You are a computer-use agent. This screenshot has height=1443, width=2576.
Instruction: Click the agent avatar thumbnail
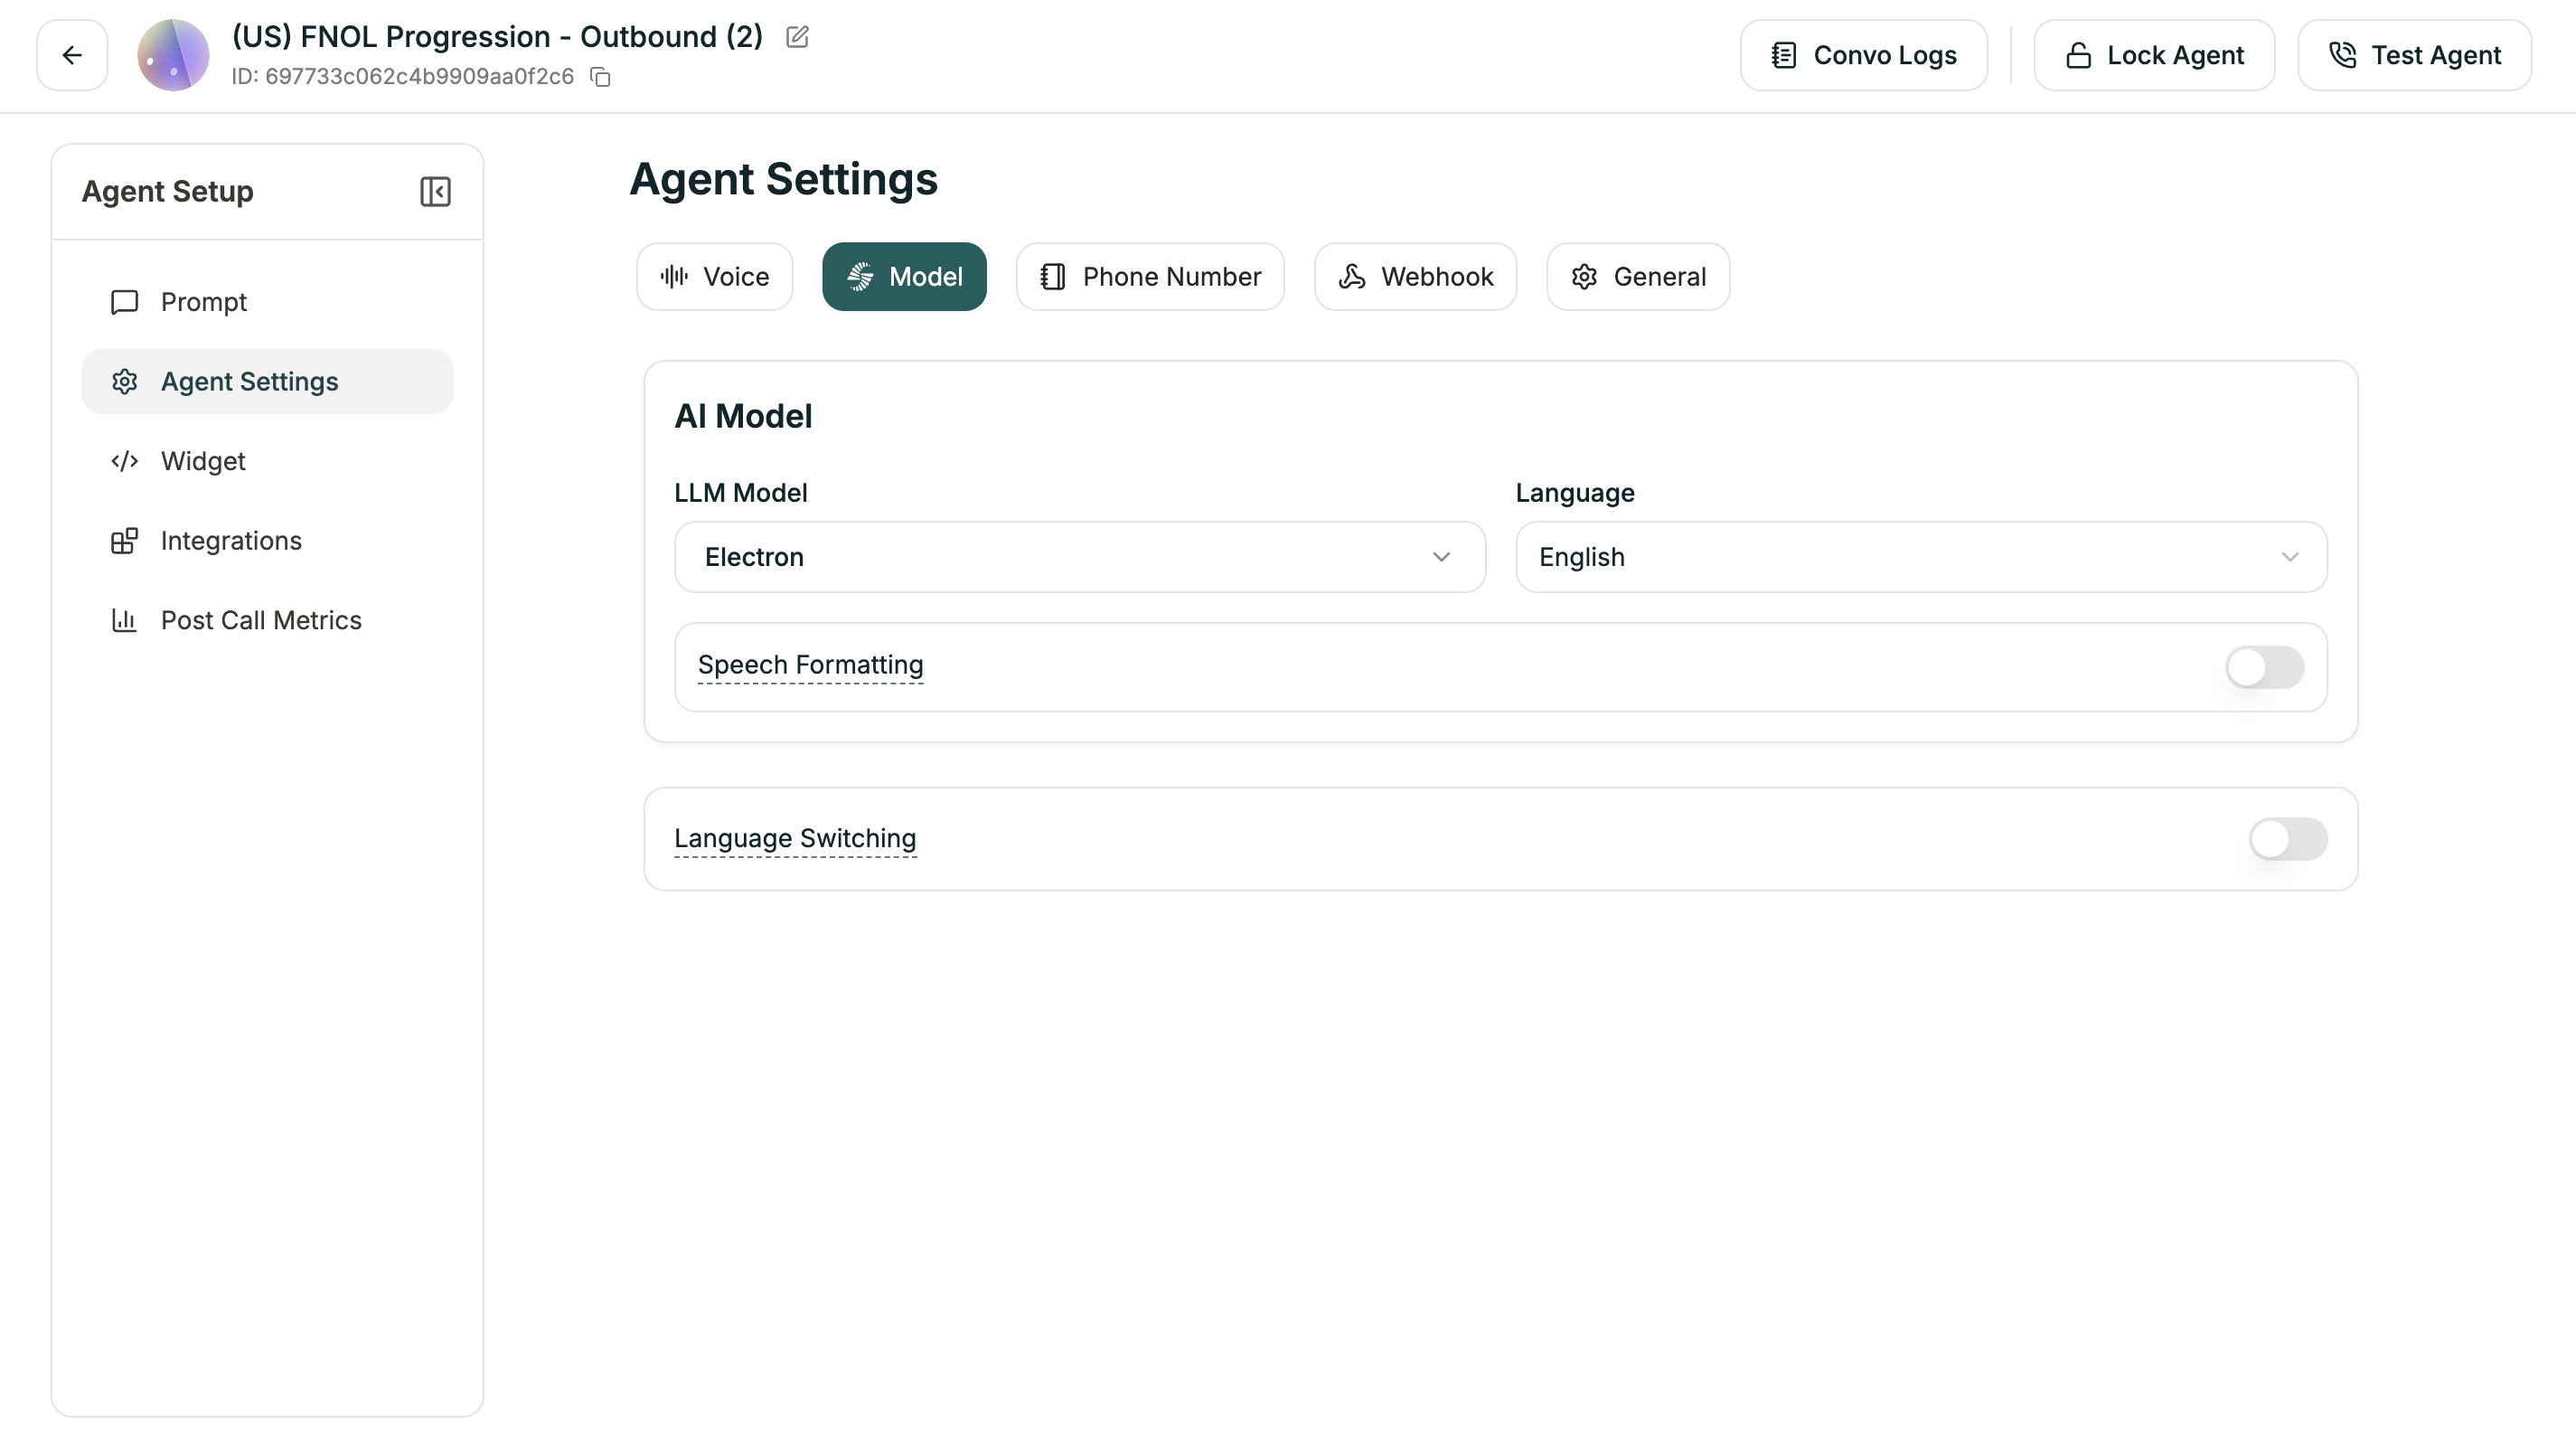(173, 55)
